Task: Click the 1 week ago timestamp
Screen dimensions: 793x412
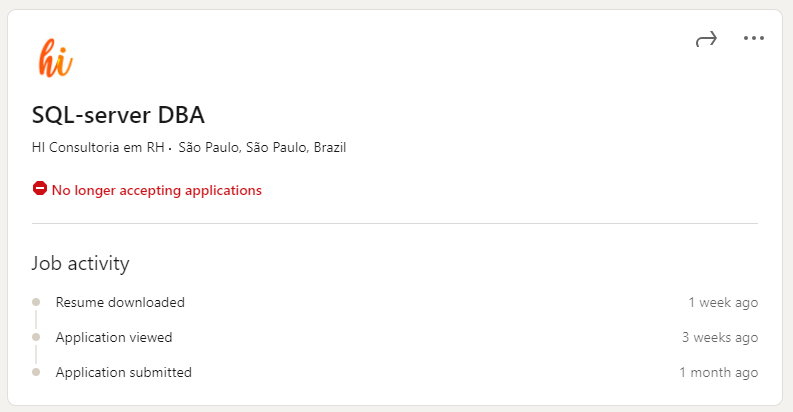Action: (x=722, y=302)
